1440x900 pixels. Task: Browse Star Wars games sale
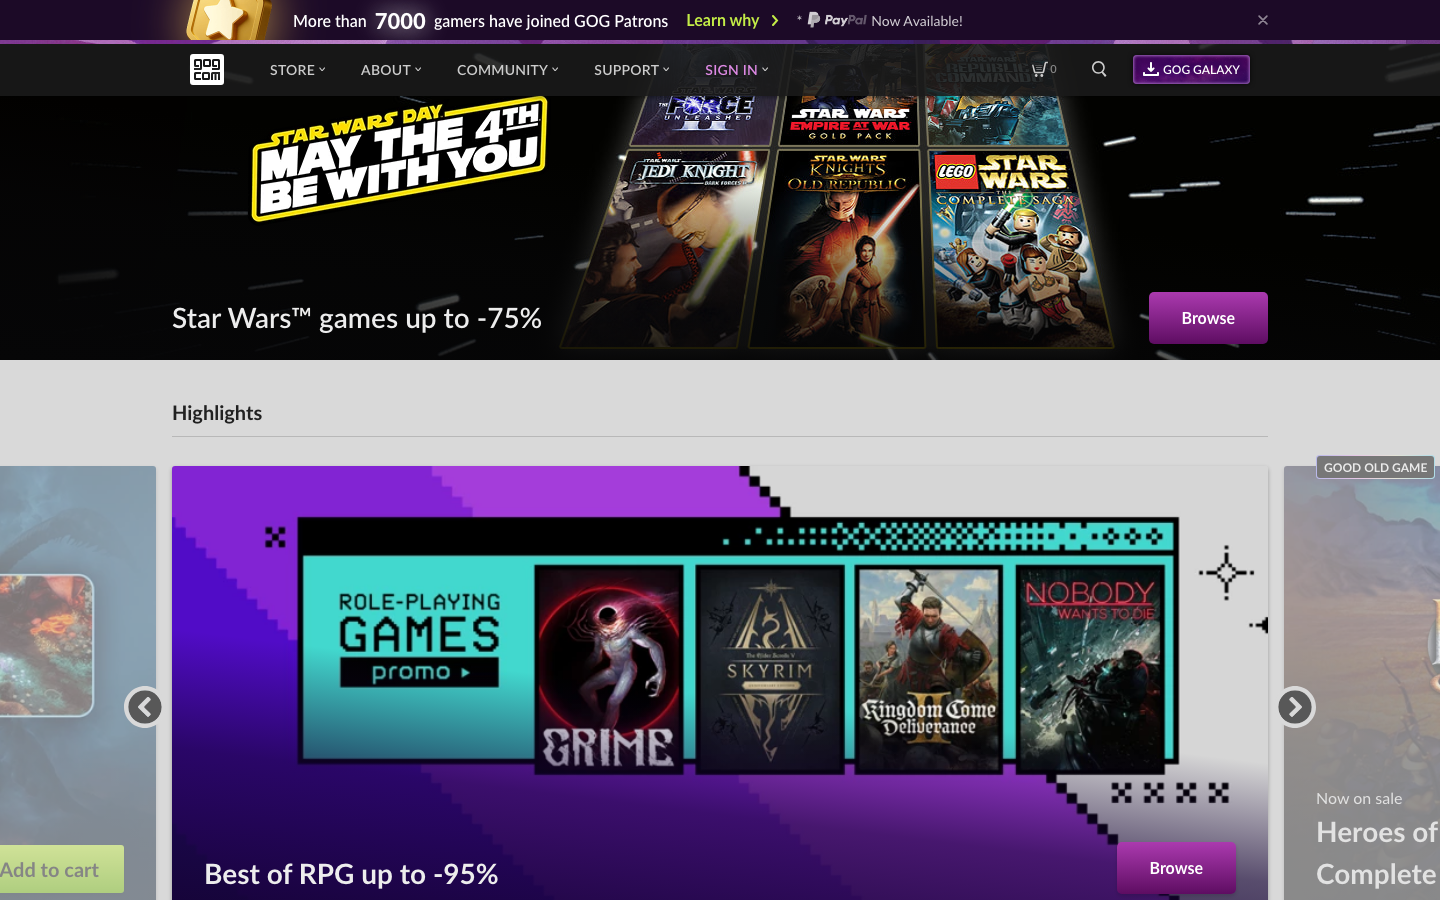[1208, 318]
